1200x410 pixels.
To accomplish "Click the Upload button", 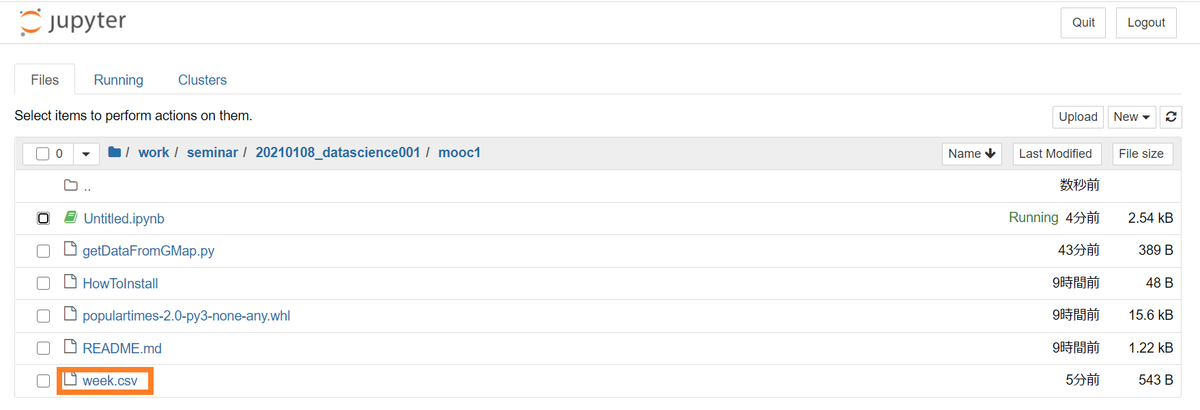I will pyautogui.click(x=1078, y=117).
